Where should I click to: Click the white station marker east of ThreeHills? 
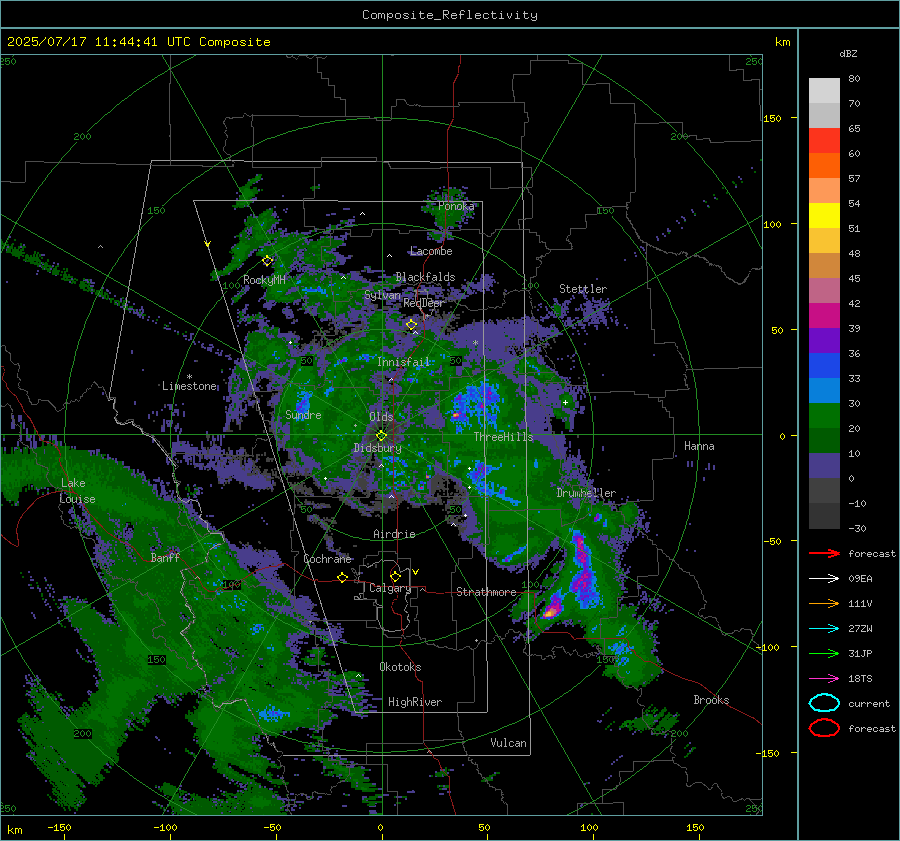click(x=565, y=402)
